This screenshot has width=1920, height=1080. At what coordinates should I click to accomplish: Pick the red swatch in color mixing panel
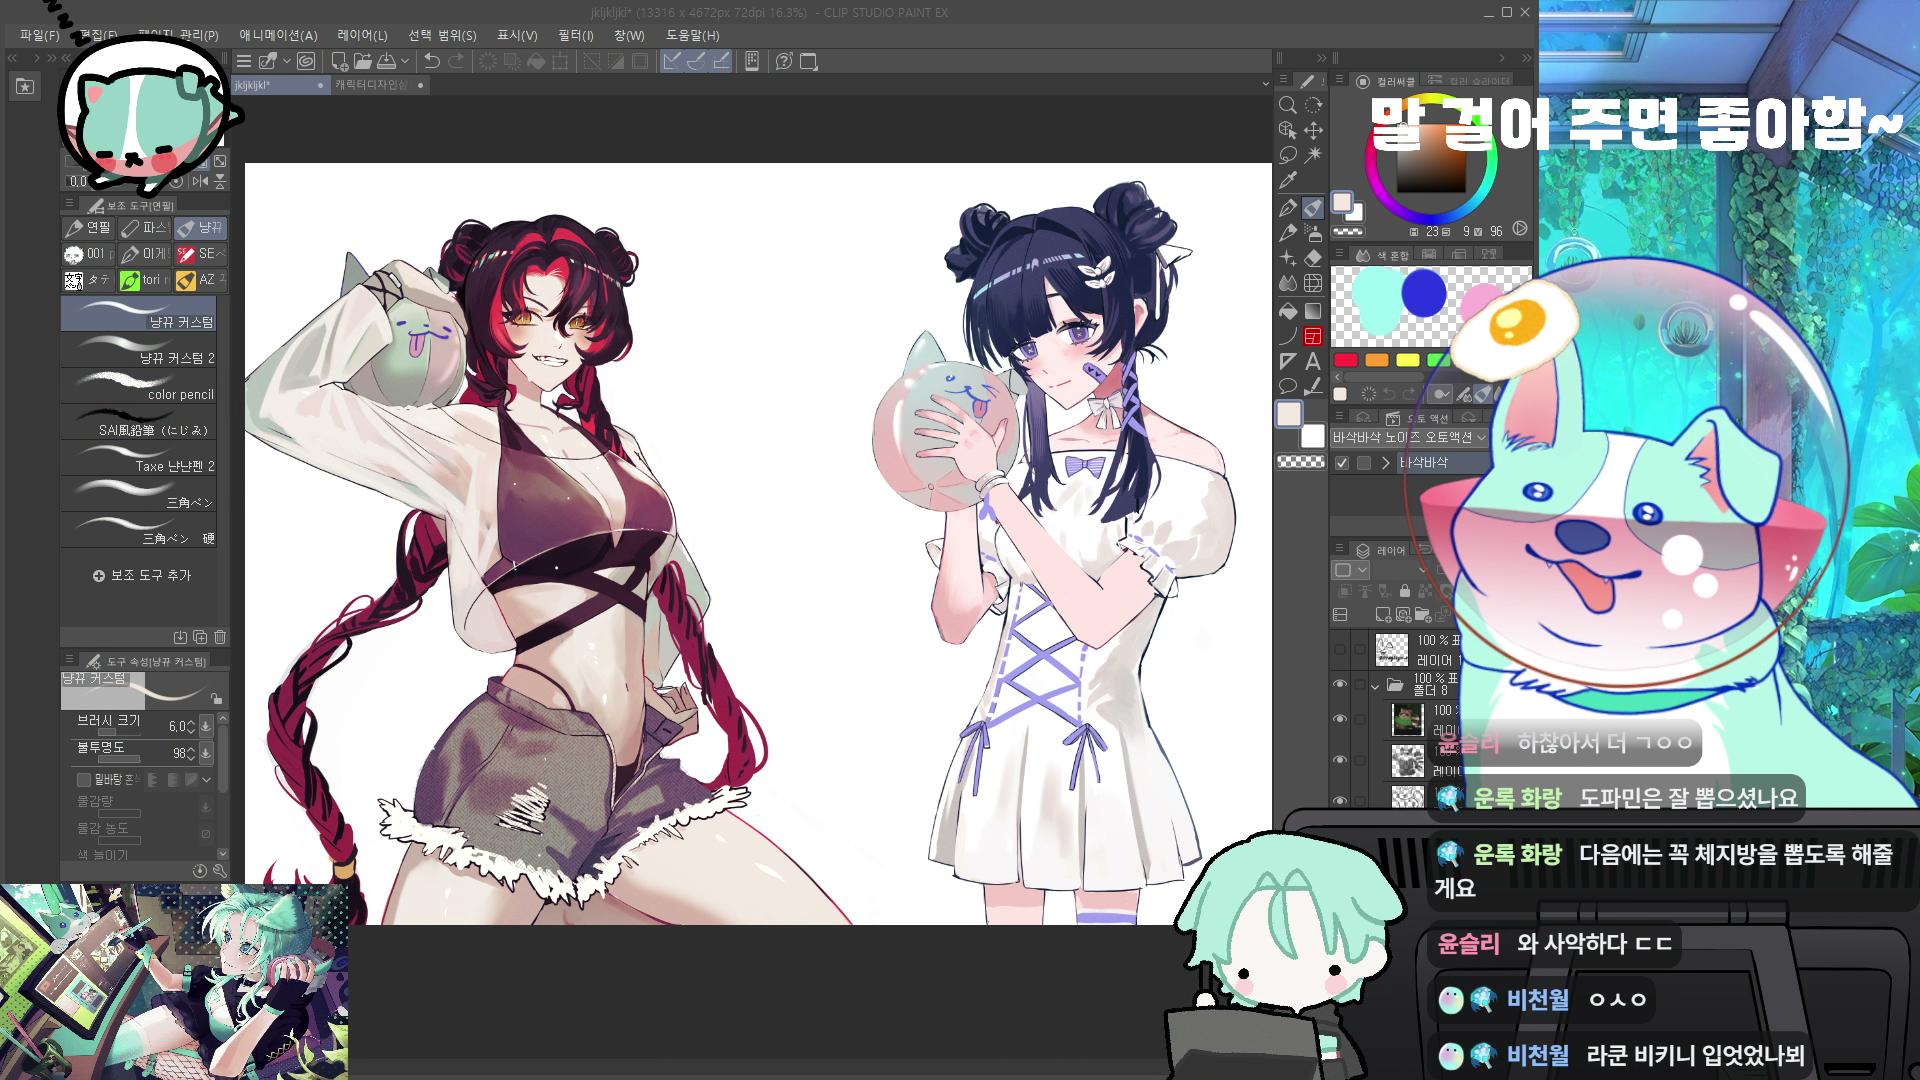pos(1346,360)
